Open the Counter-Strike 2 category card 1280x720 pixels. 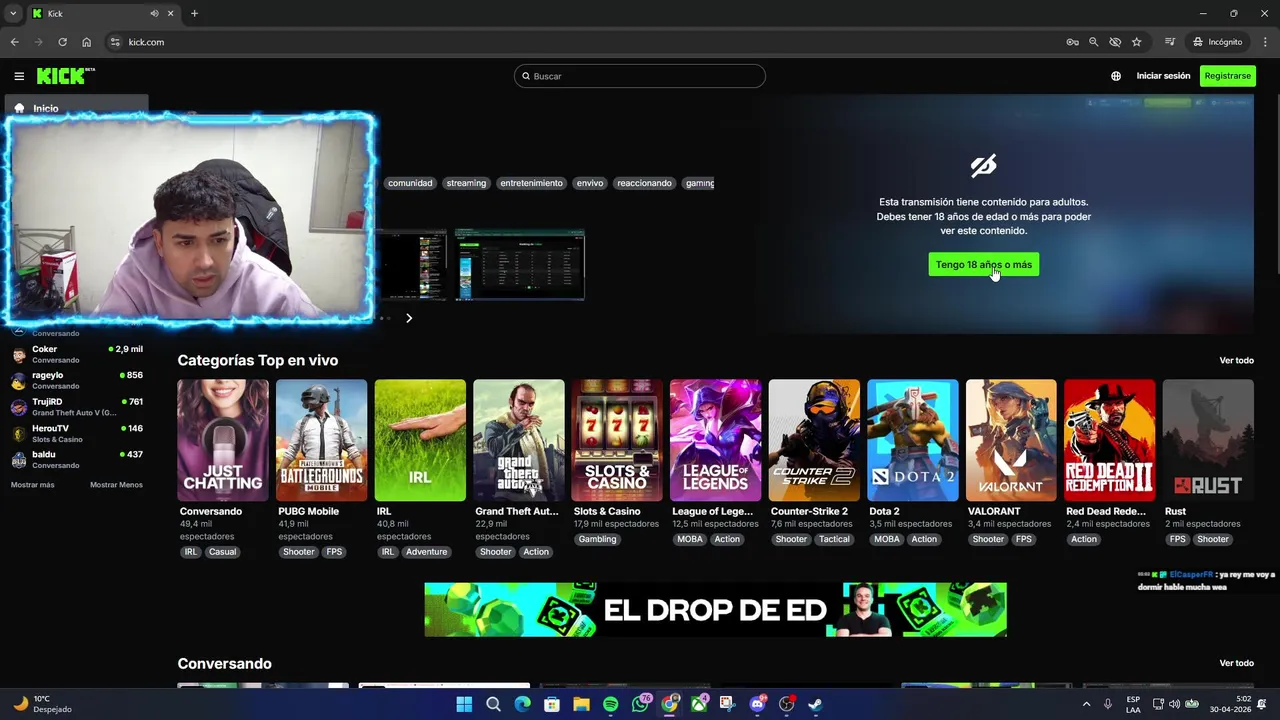point(814,440)
